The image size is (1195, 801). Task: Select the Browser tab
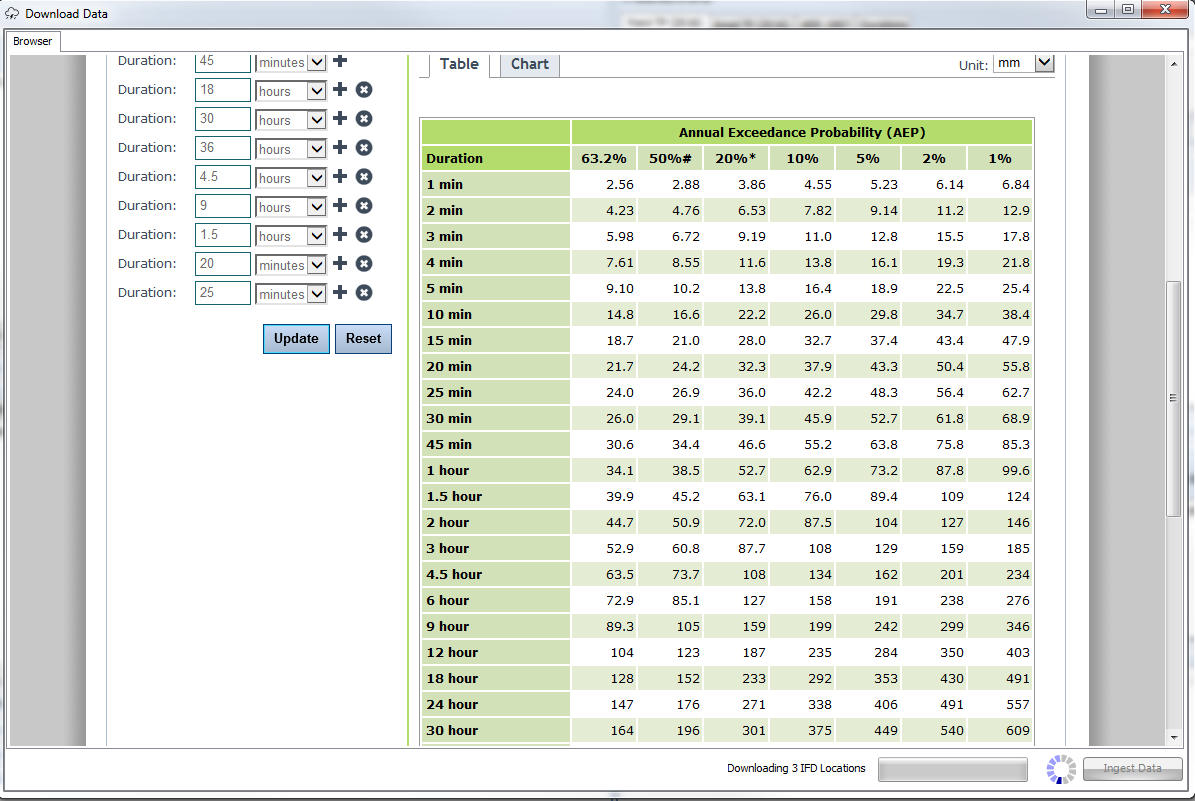click(33, 41)
